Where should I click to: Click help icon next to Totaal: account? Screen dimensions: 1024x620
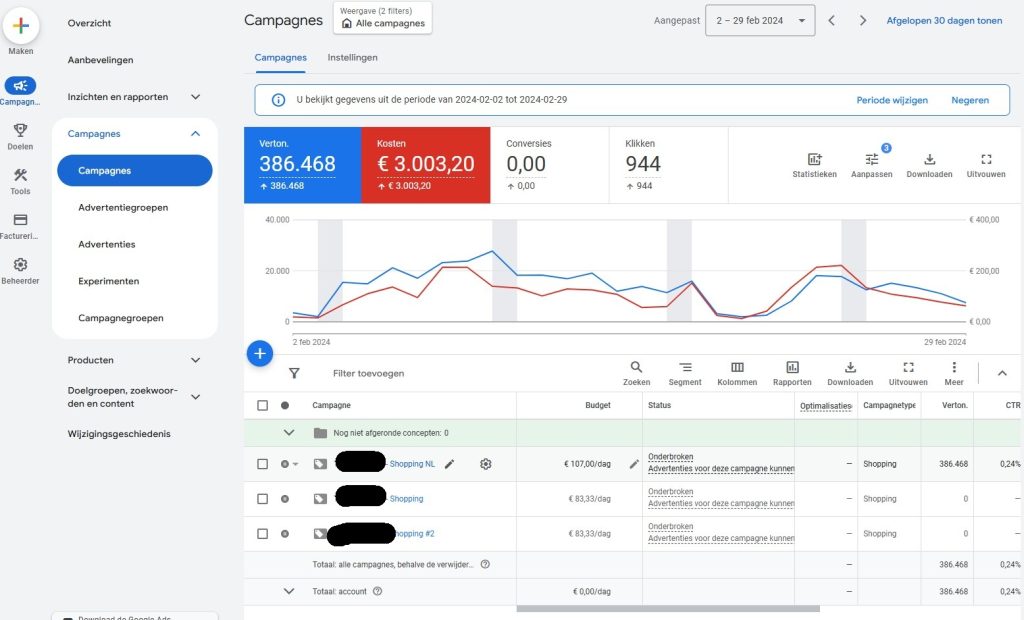(377, 591)
